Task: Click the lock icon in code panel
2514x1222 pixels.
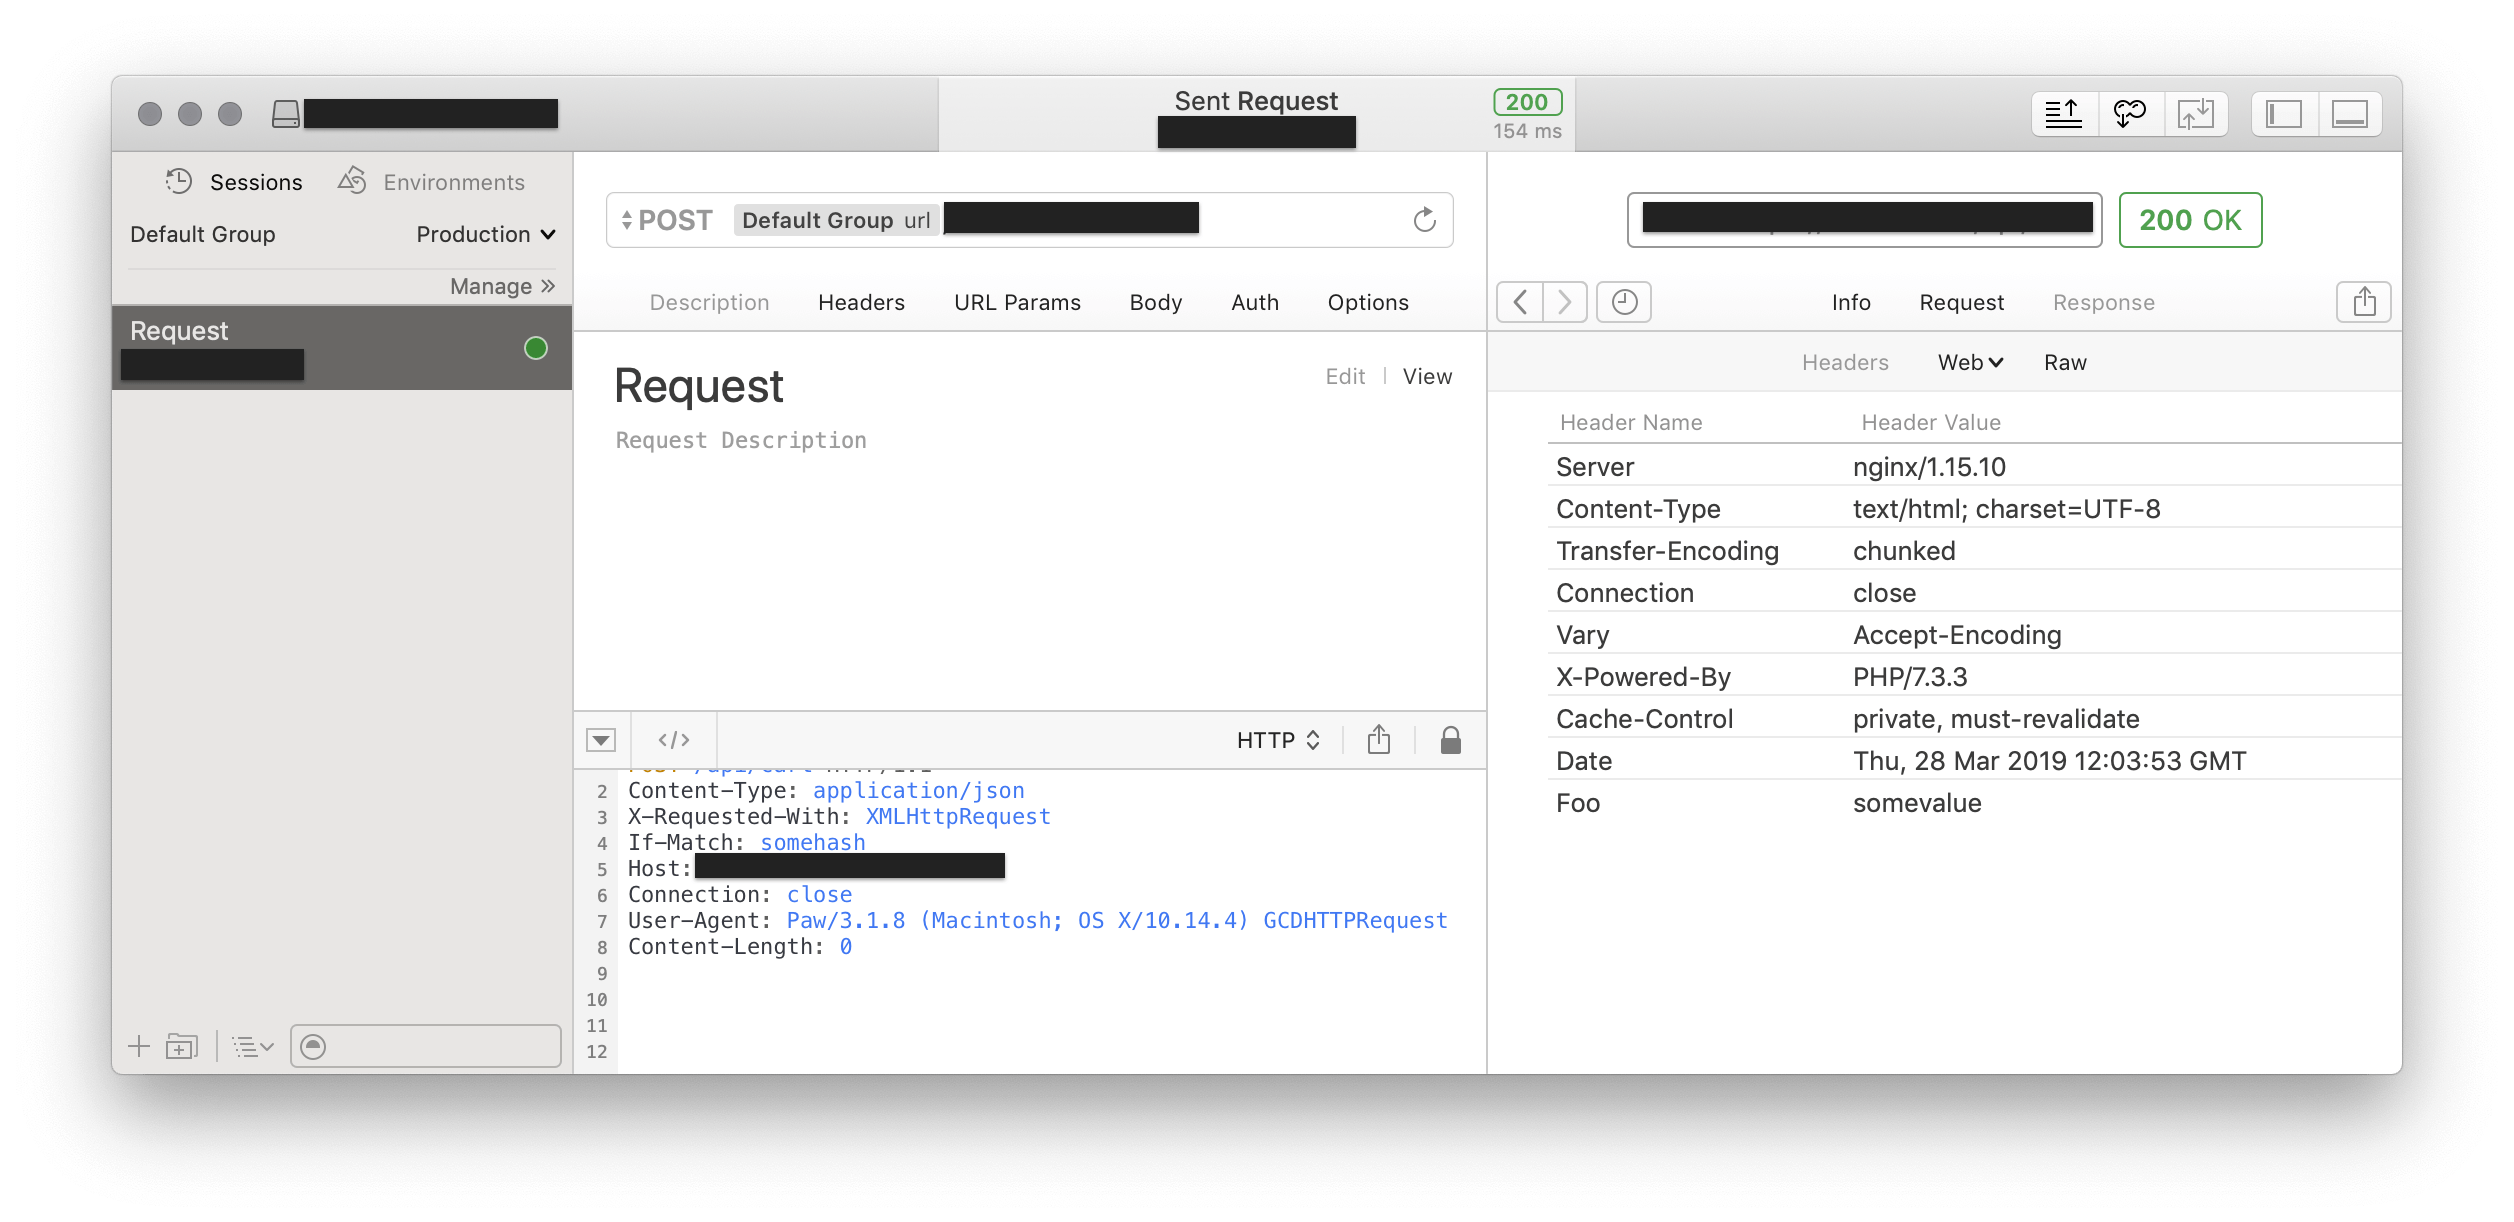Action: 1450,740
